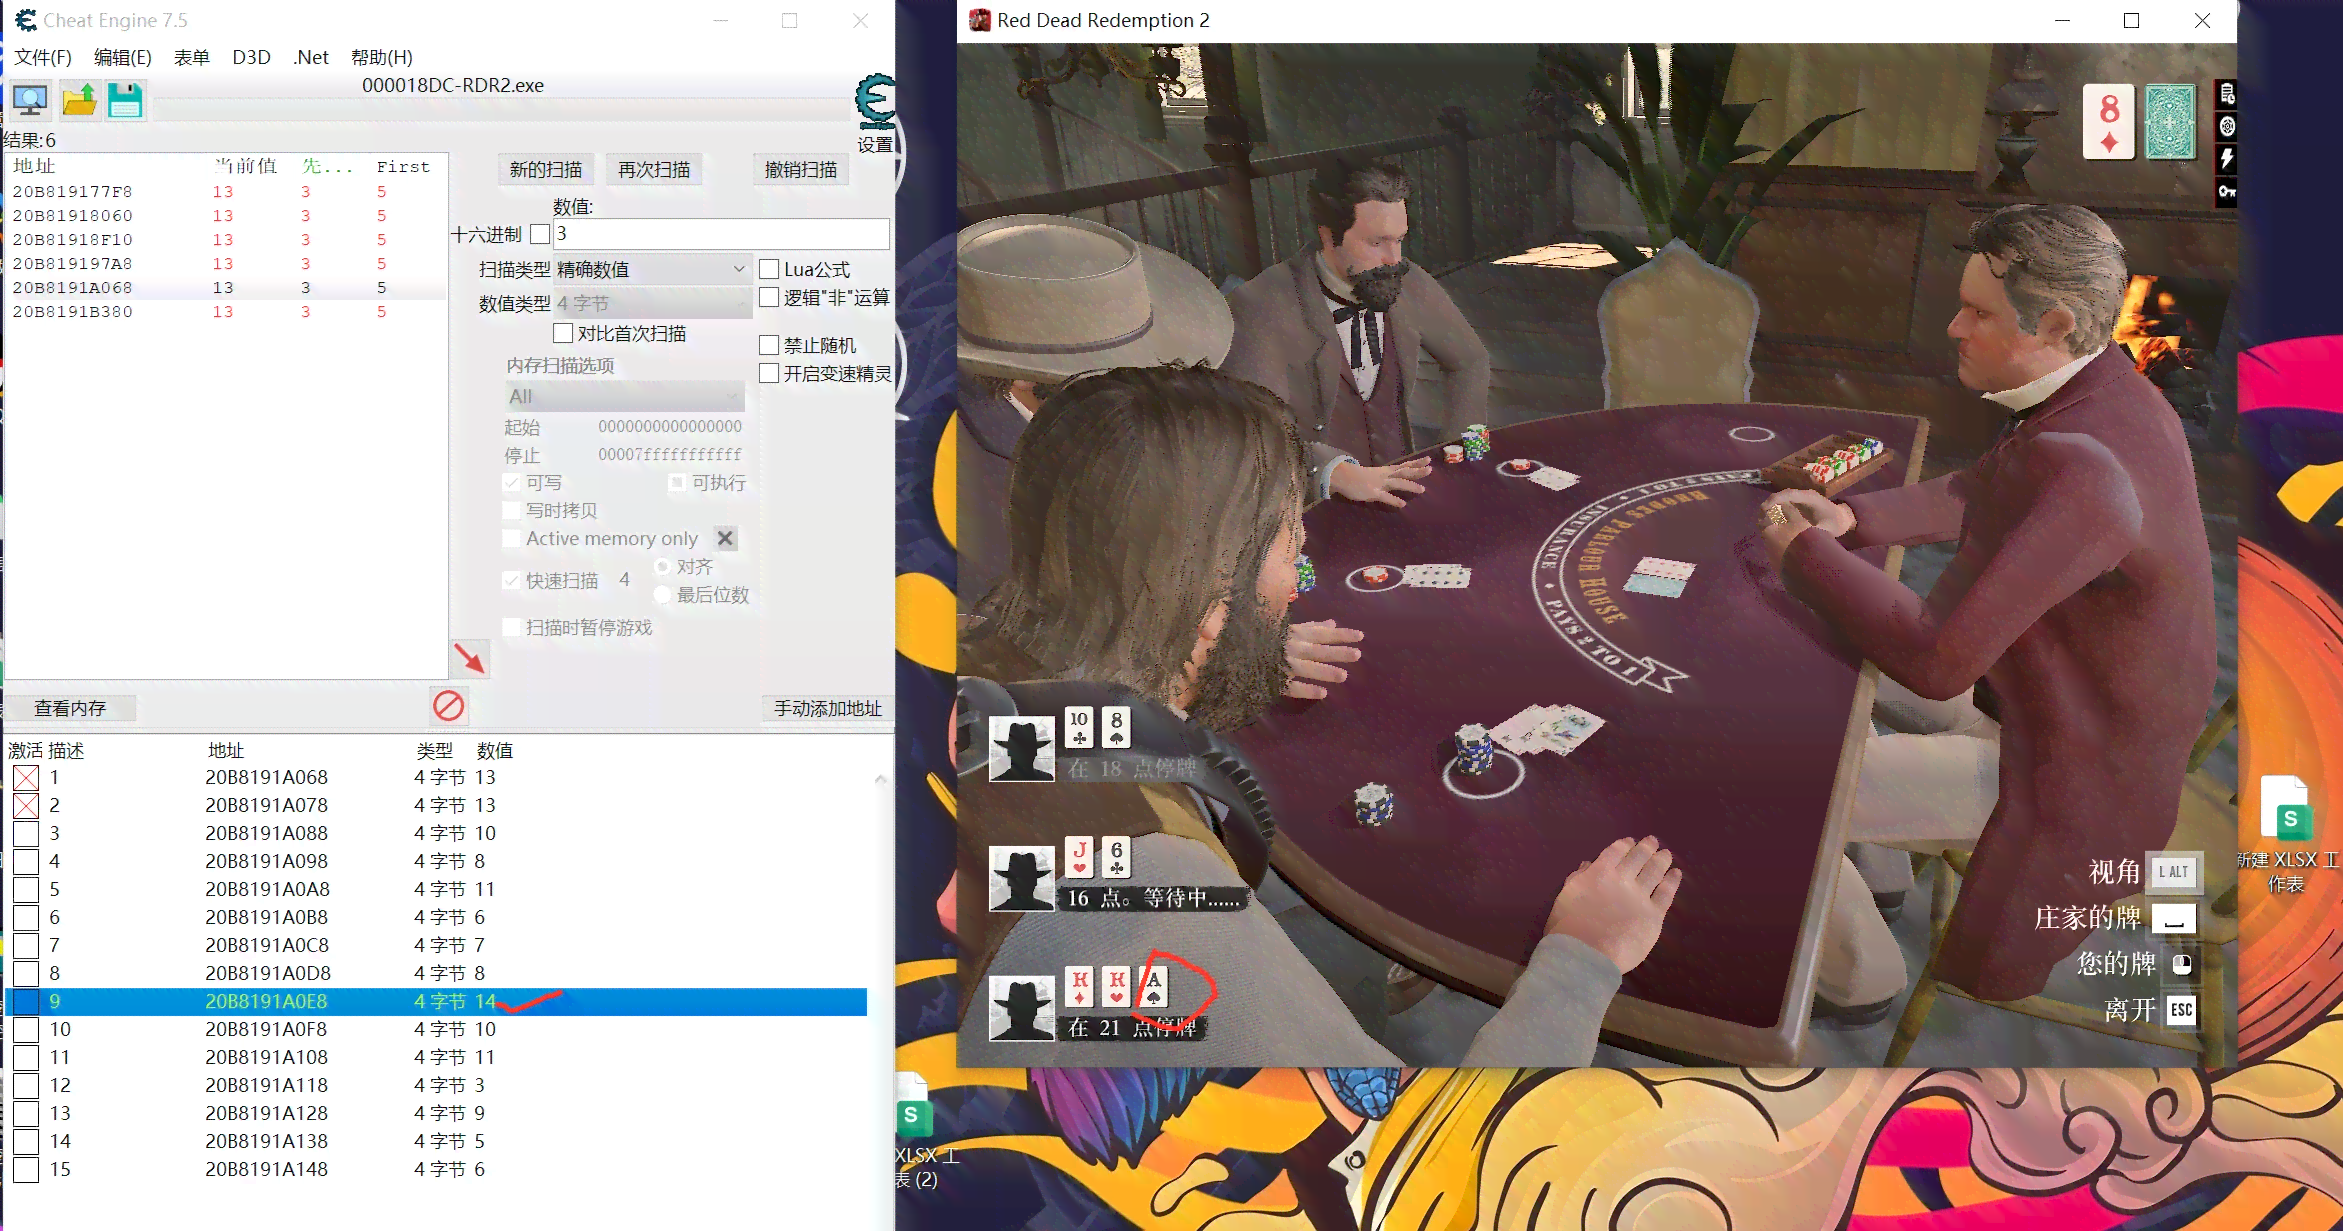Click the Next Scan button
The height and width of the screenshot is (1231, 2343).
coord(653,169)
